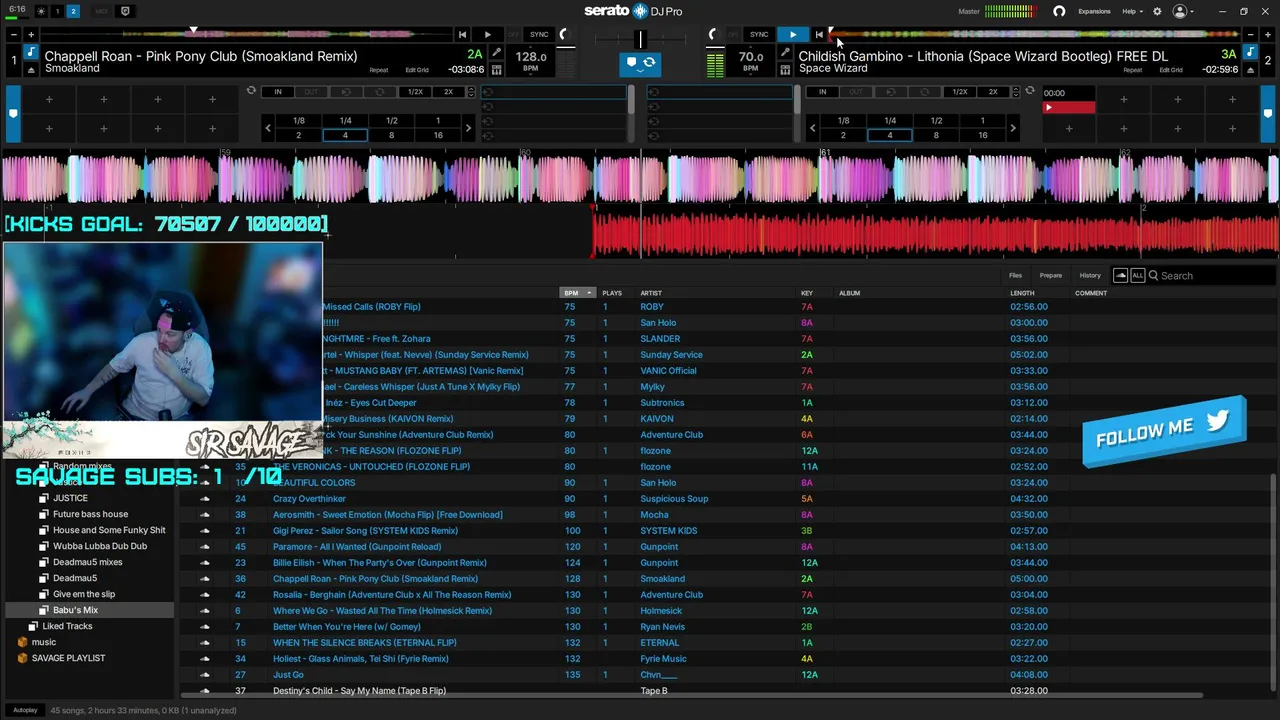Select ALL library sources filter

1137,275
